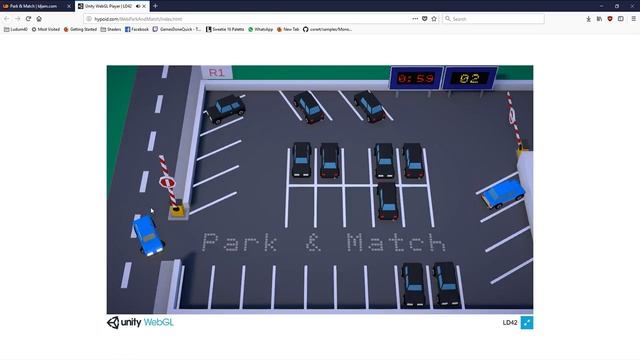Screen dimensions: 640x360
Task: Mute audio on the Unity WebGL Player tab
Action: [138, 6]
